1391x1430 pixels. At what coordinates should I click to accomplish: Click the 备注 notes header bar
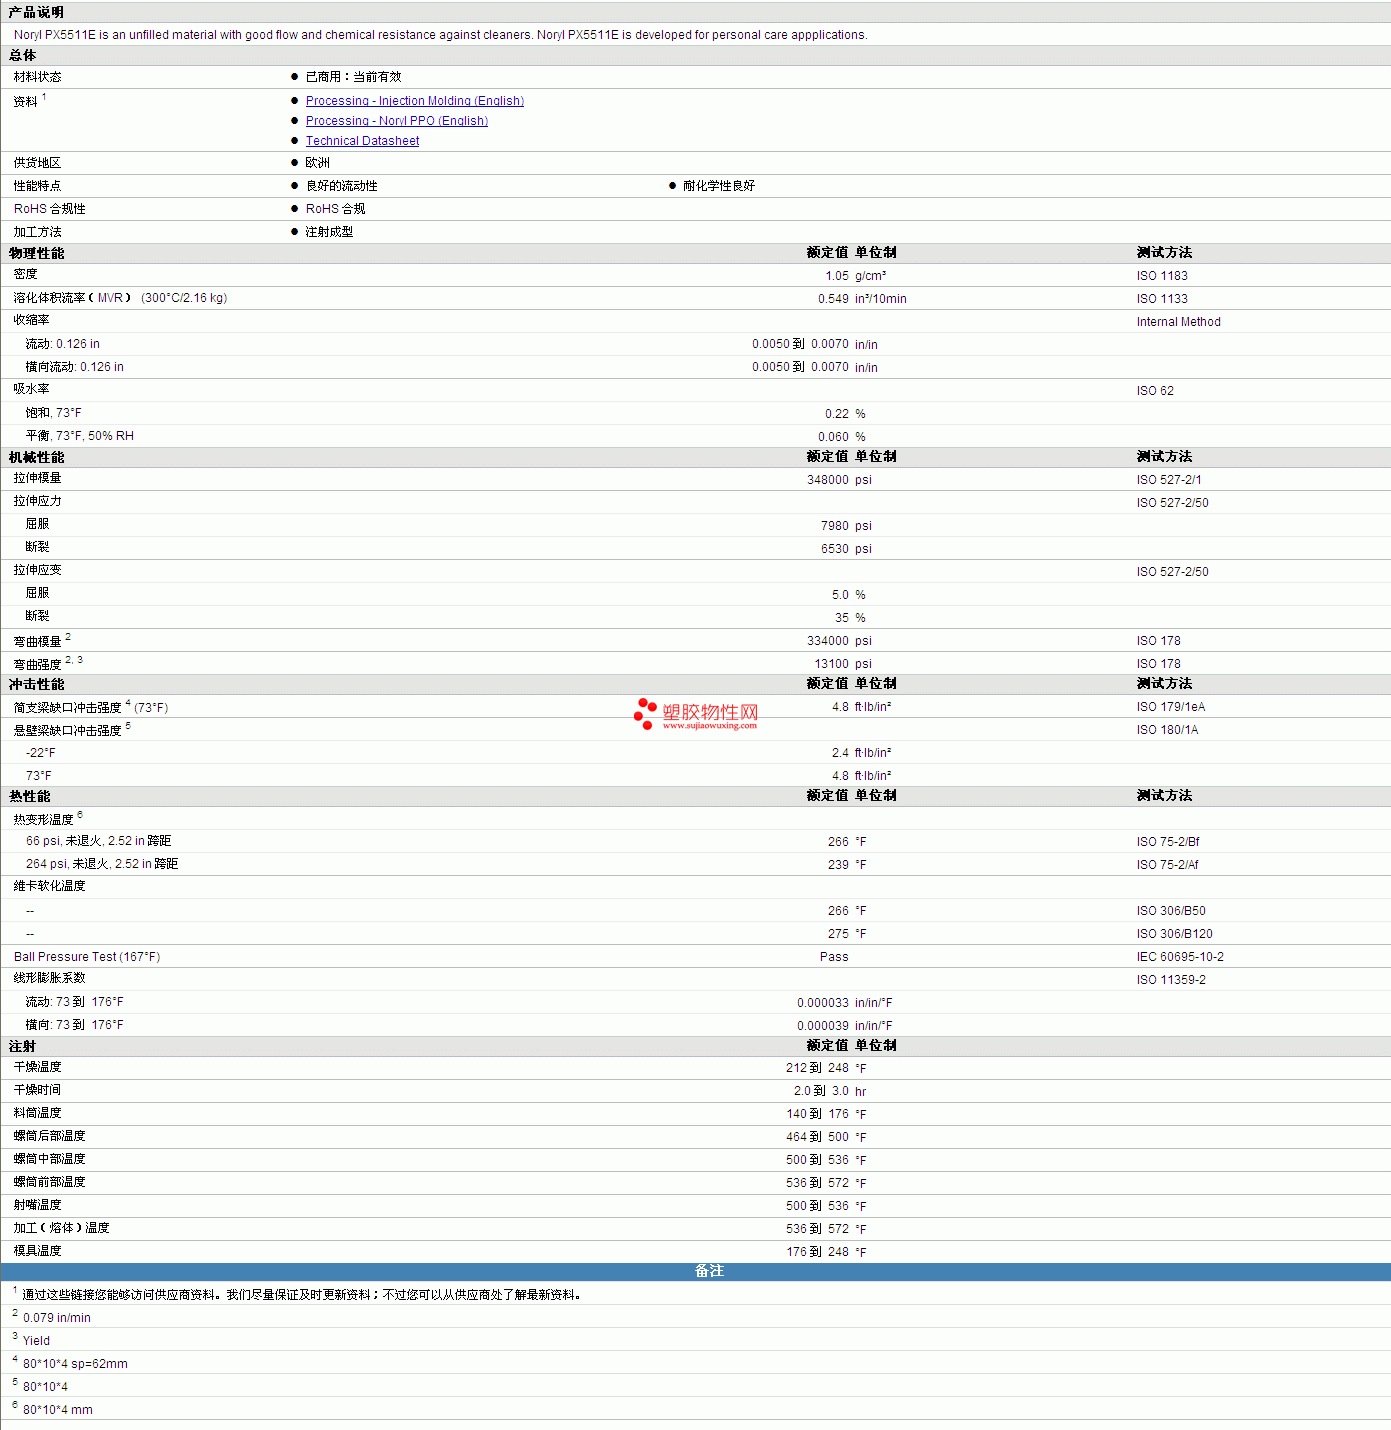tap(695, 1271)
